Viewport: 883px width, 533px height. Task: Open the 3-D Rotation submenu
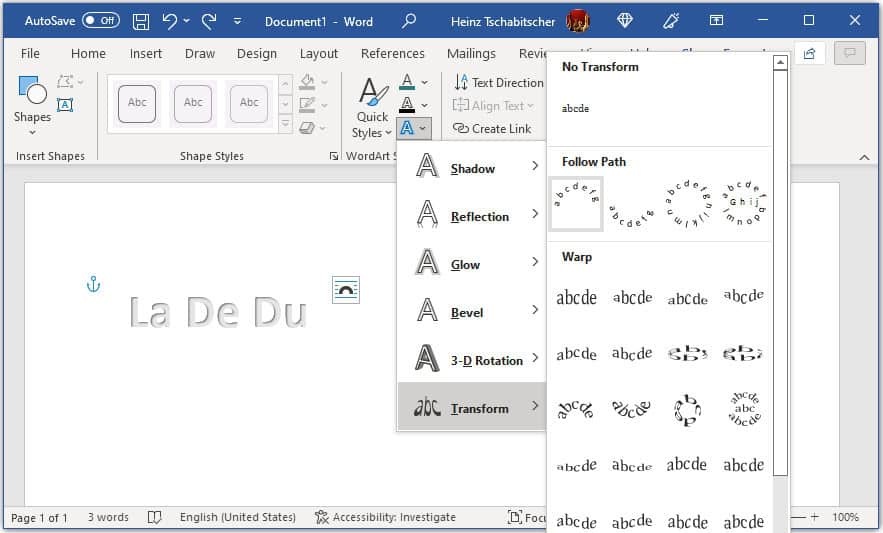point(472,359)
